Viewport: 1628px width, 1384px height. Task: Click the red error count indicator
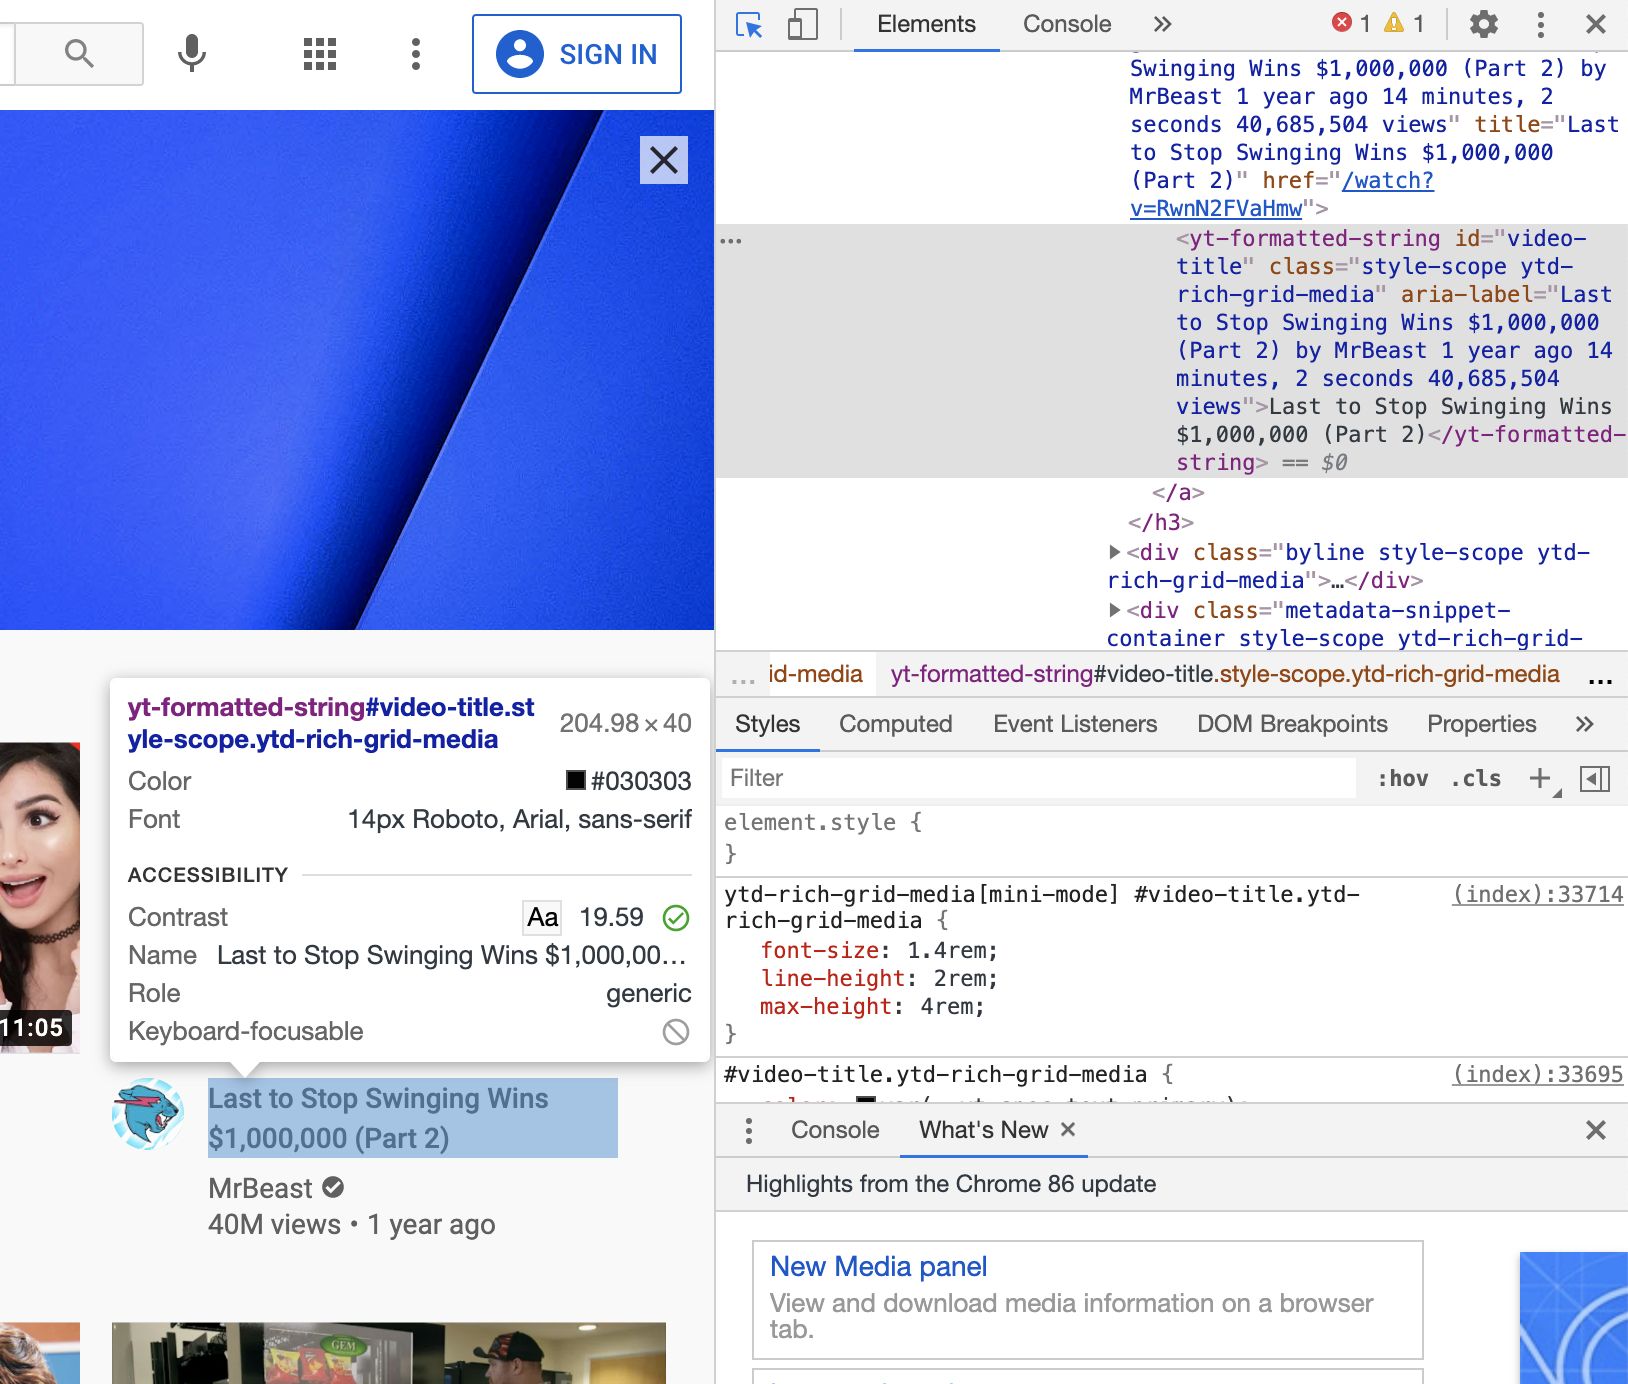point(1351,23)
